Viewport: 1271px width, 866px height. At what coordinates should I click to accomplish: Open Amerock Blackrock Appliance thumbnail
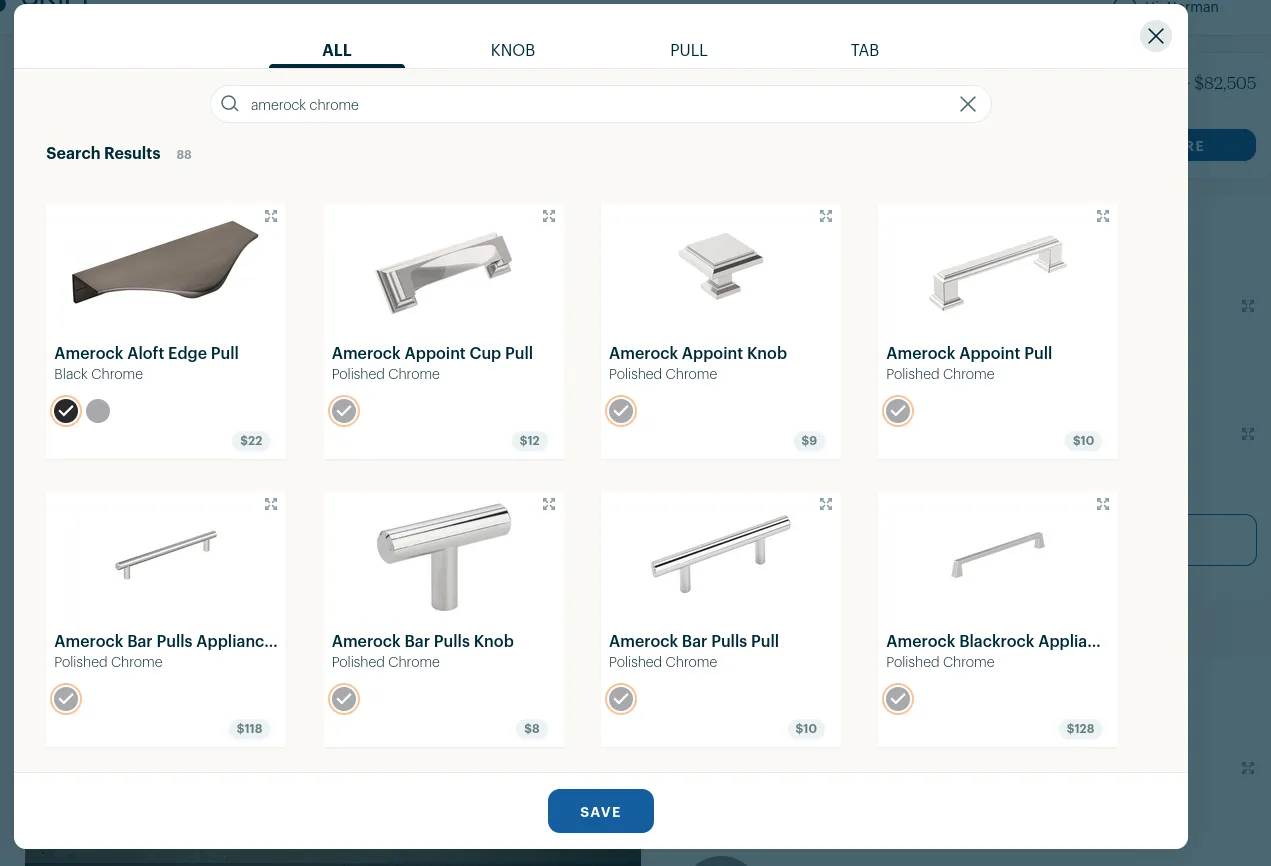click(998, 555)
